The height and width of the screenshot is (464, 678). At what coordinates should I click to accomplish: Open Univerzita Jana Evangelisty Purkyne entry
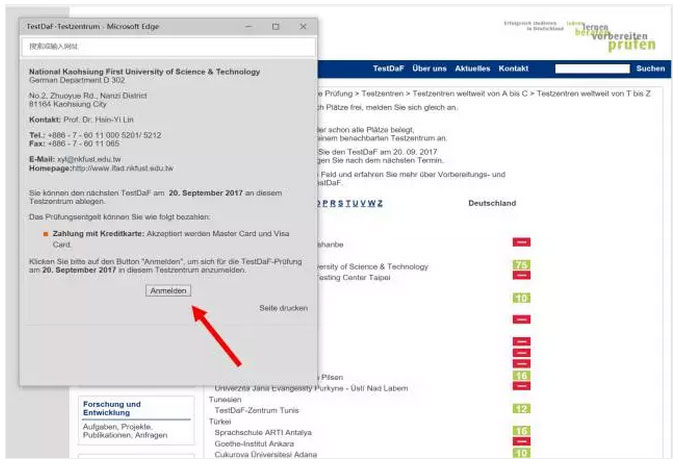click(x=311, y=388)
